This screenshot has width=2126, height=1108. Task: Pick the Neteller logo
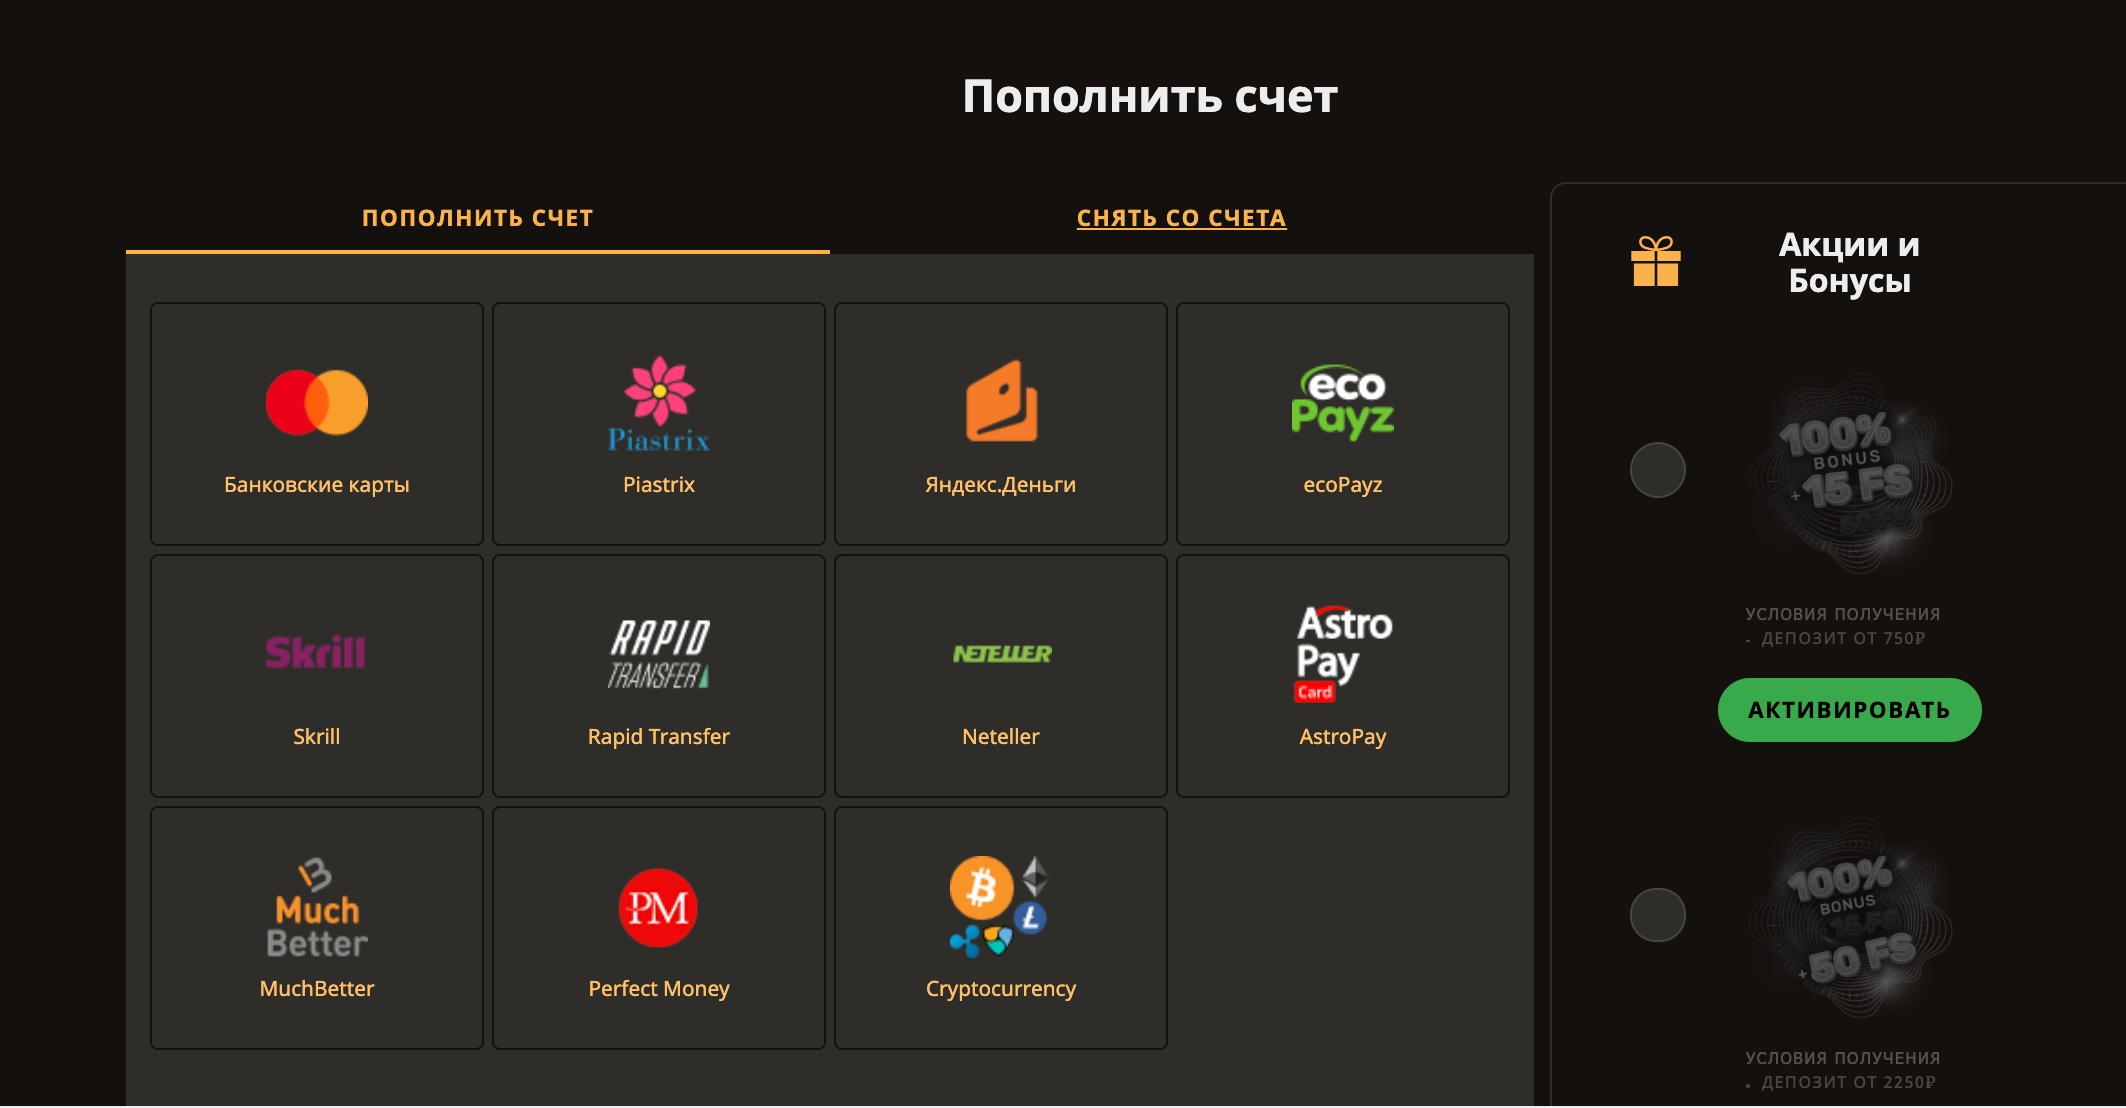click(x=1001, y=654)
